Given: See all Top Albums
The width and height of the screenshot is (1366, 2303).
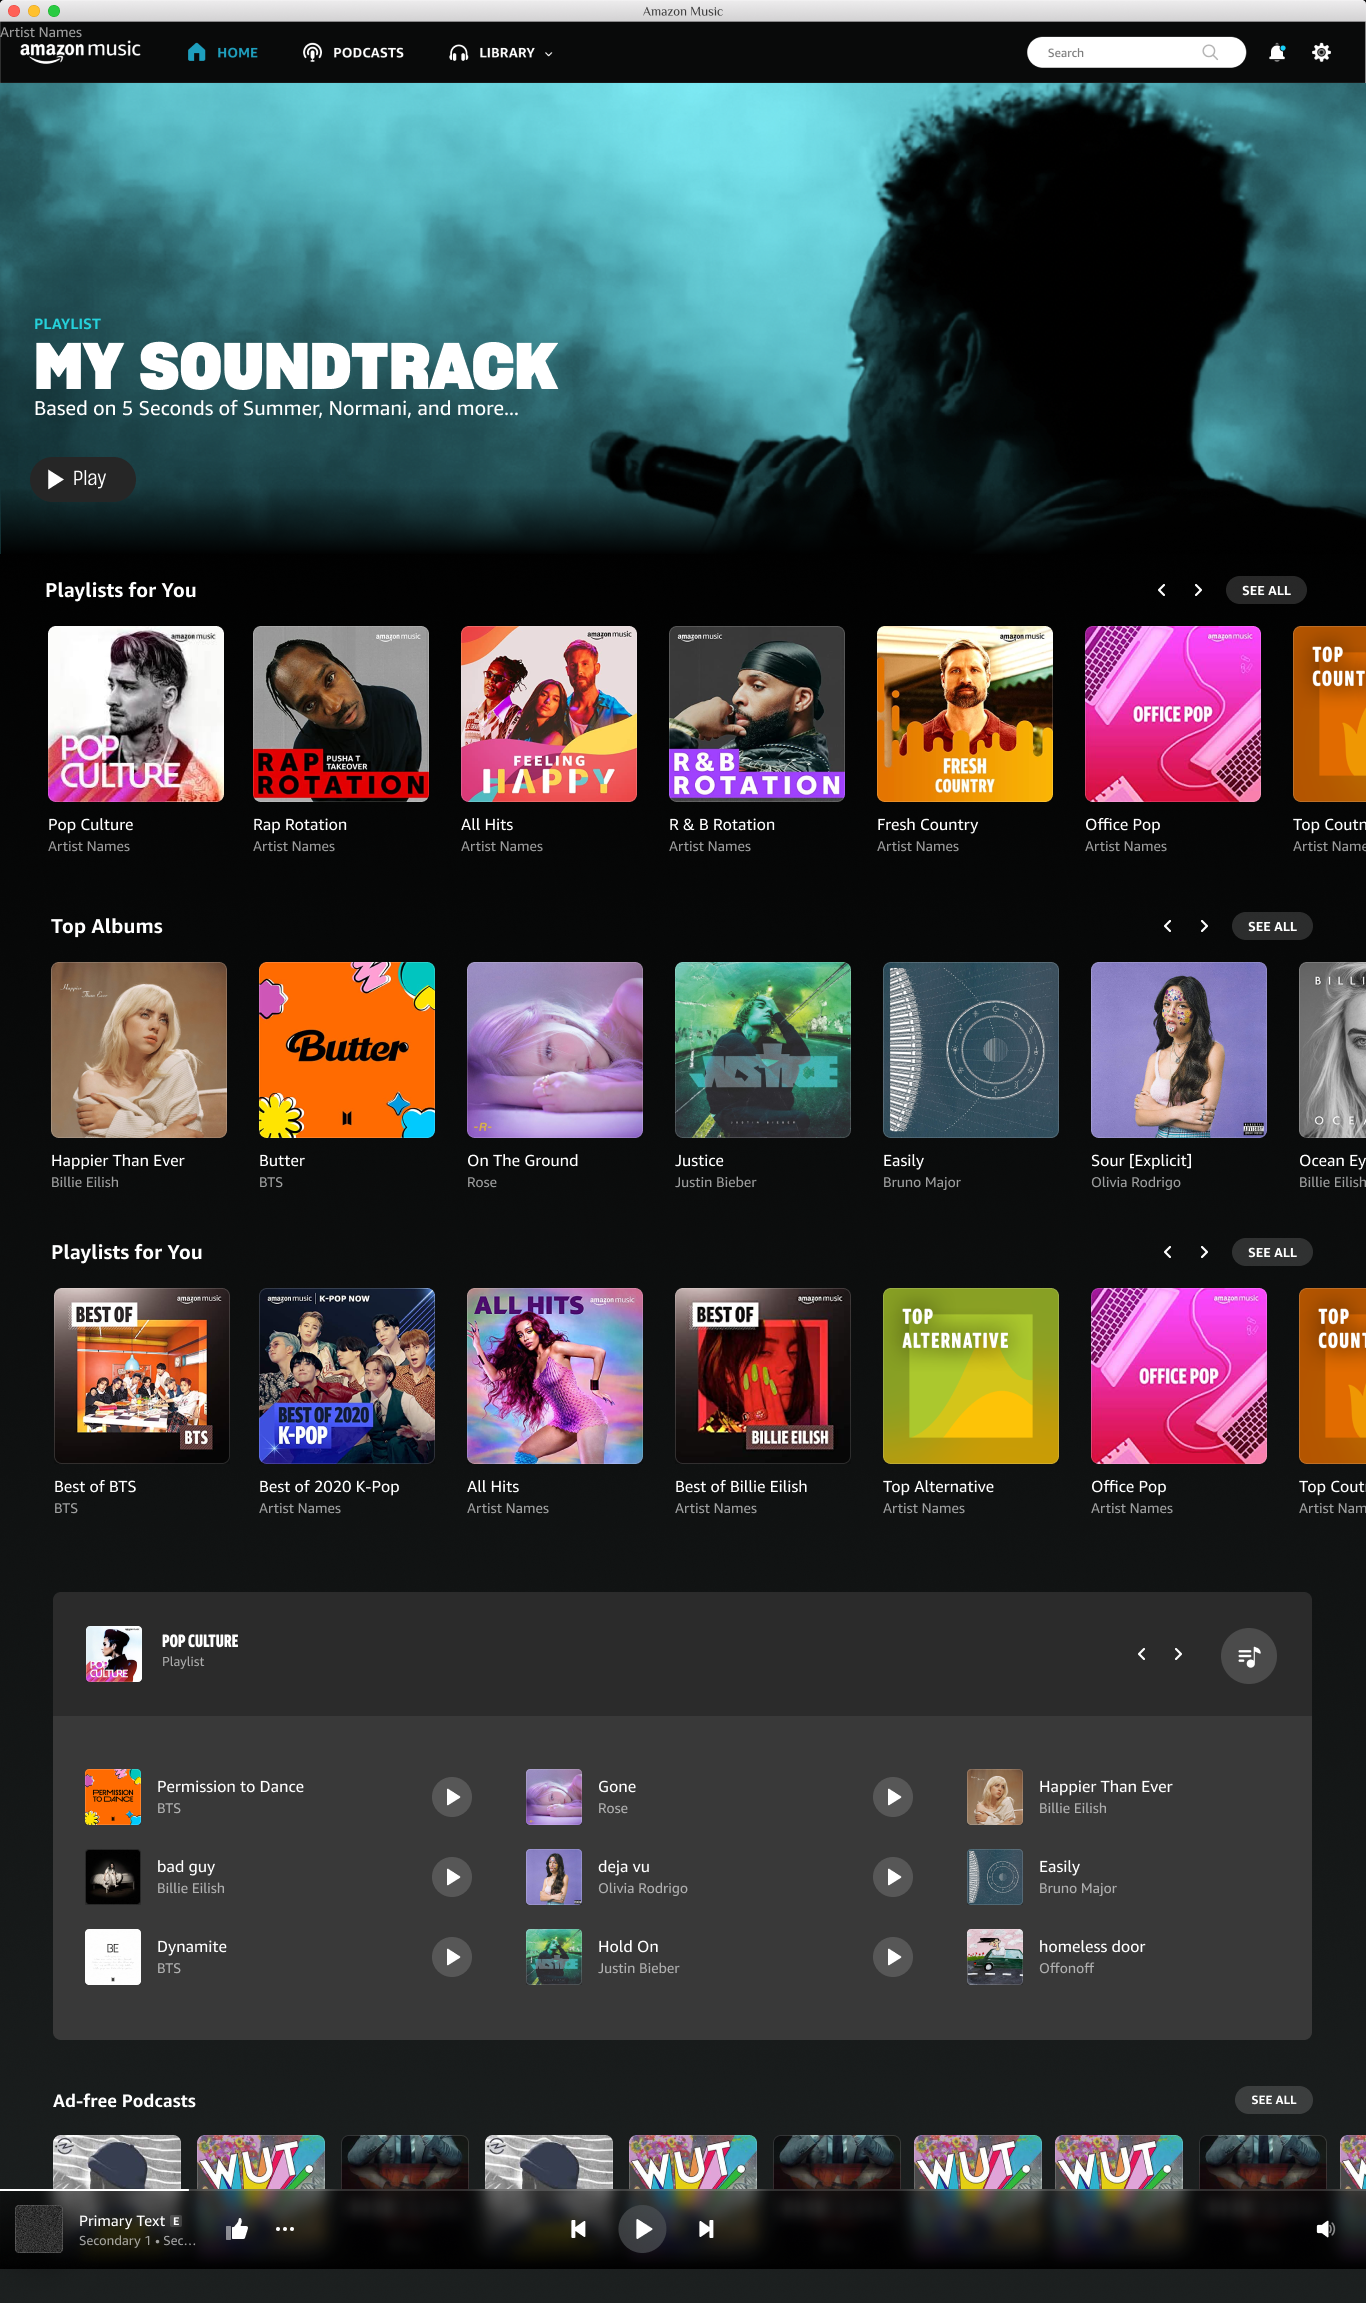Looking at the screenshot, I should (x=1272, y=926).
